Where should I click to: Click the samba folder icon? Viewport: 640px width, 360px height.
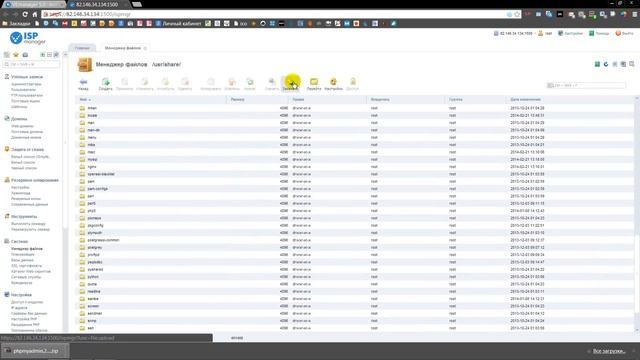click(82, 299)
